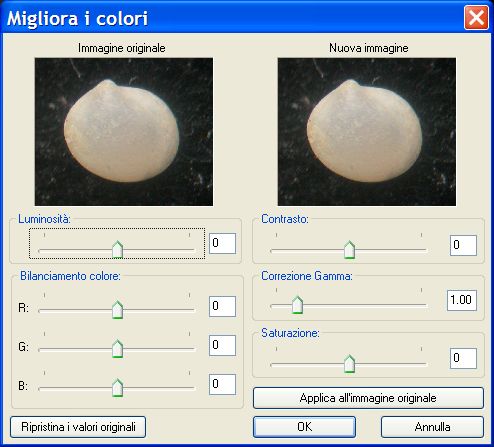Click the G value input box
Viewport: 494px width, 447px height.
pyautogui.click(x=222, y=345)
